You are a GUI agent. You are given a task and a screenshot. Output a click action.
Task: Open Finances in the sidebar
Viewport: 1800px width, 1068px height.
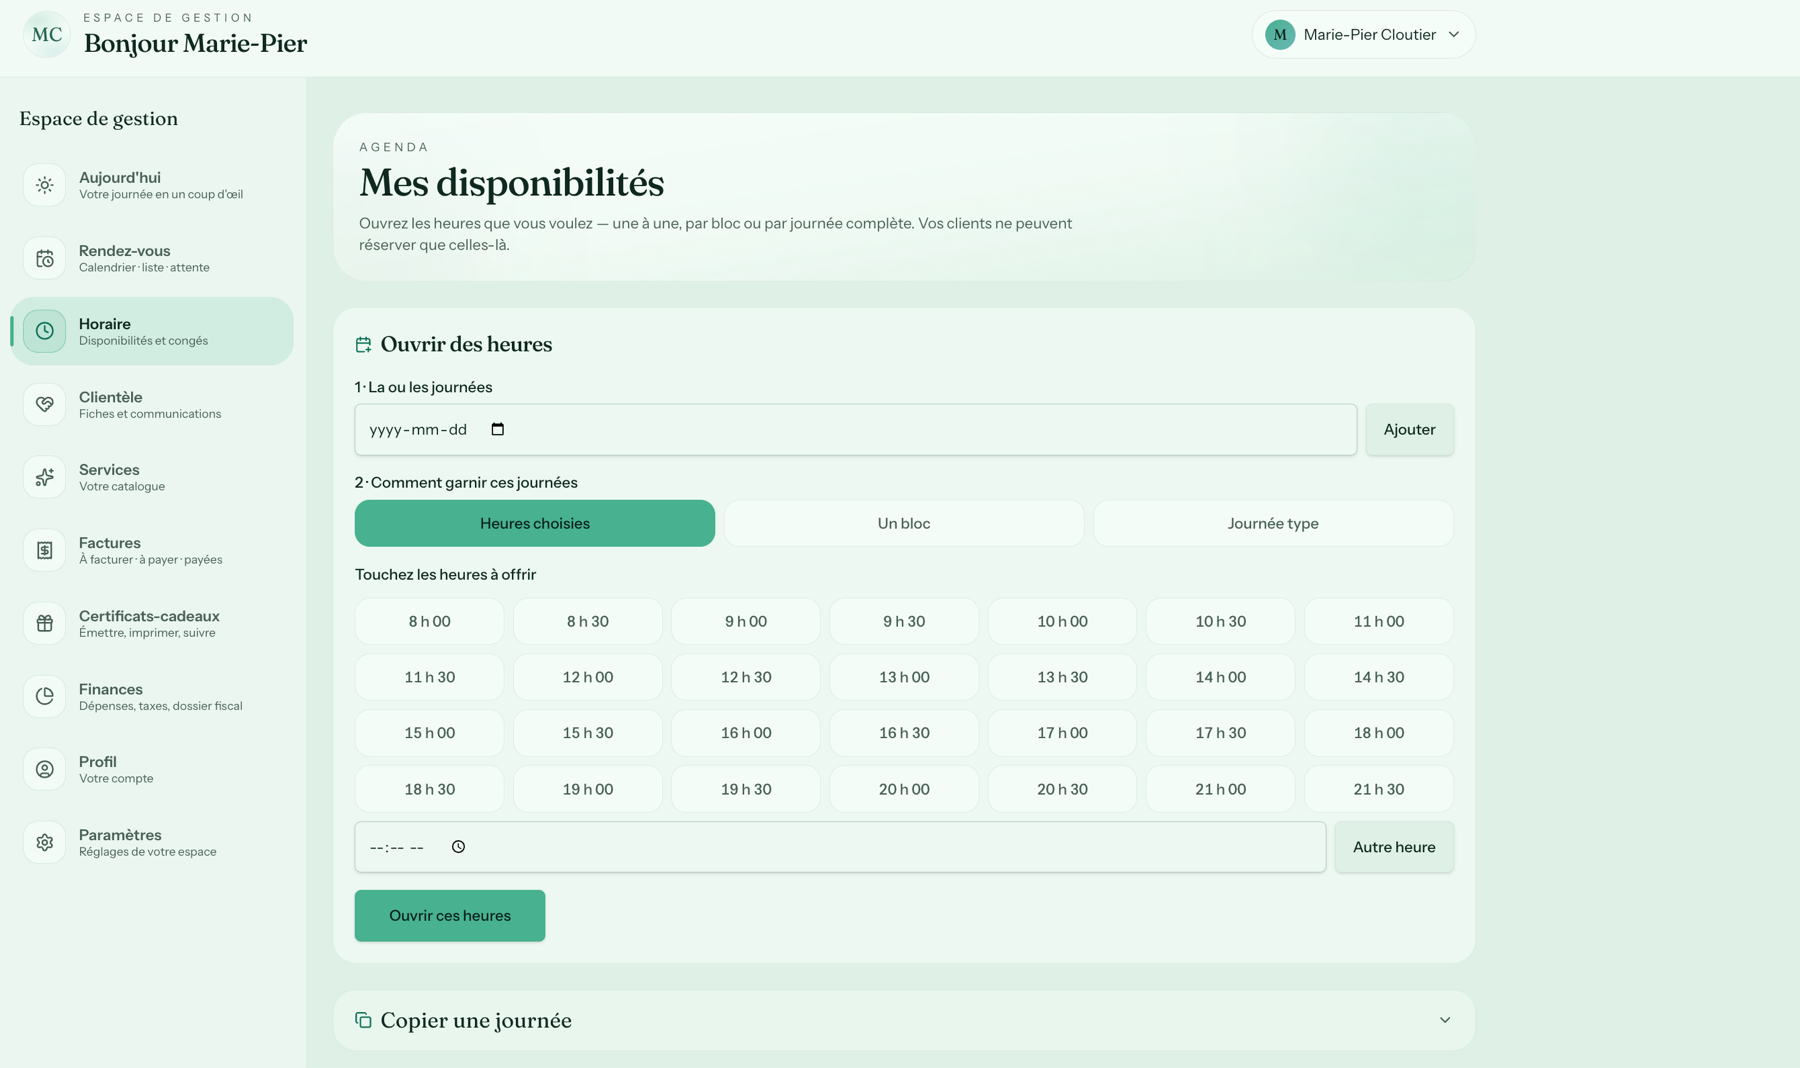tap(152, 696)
